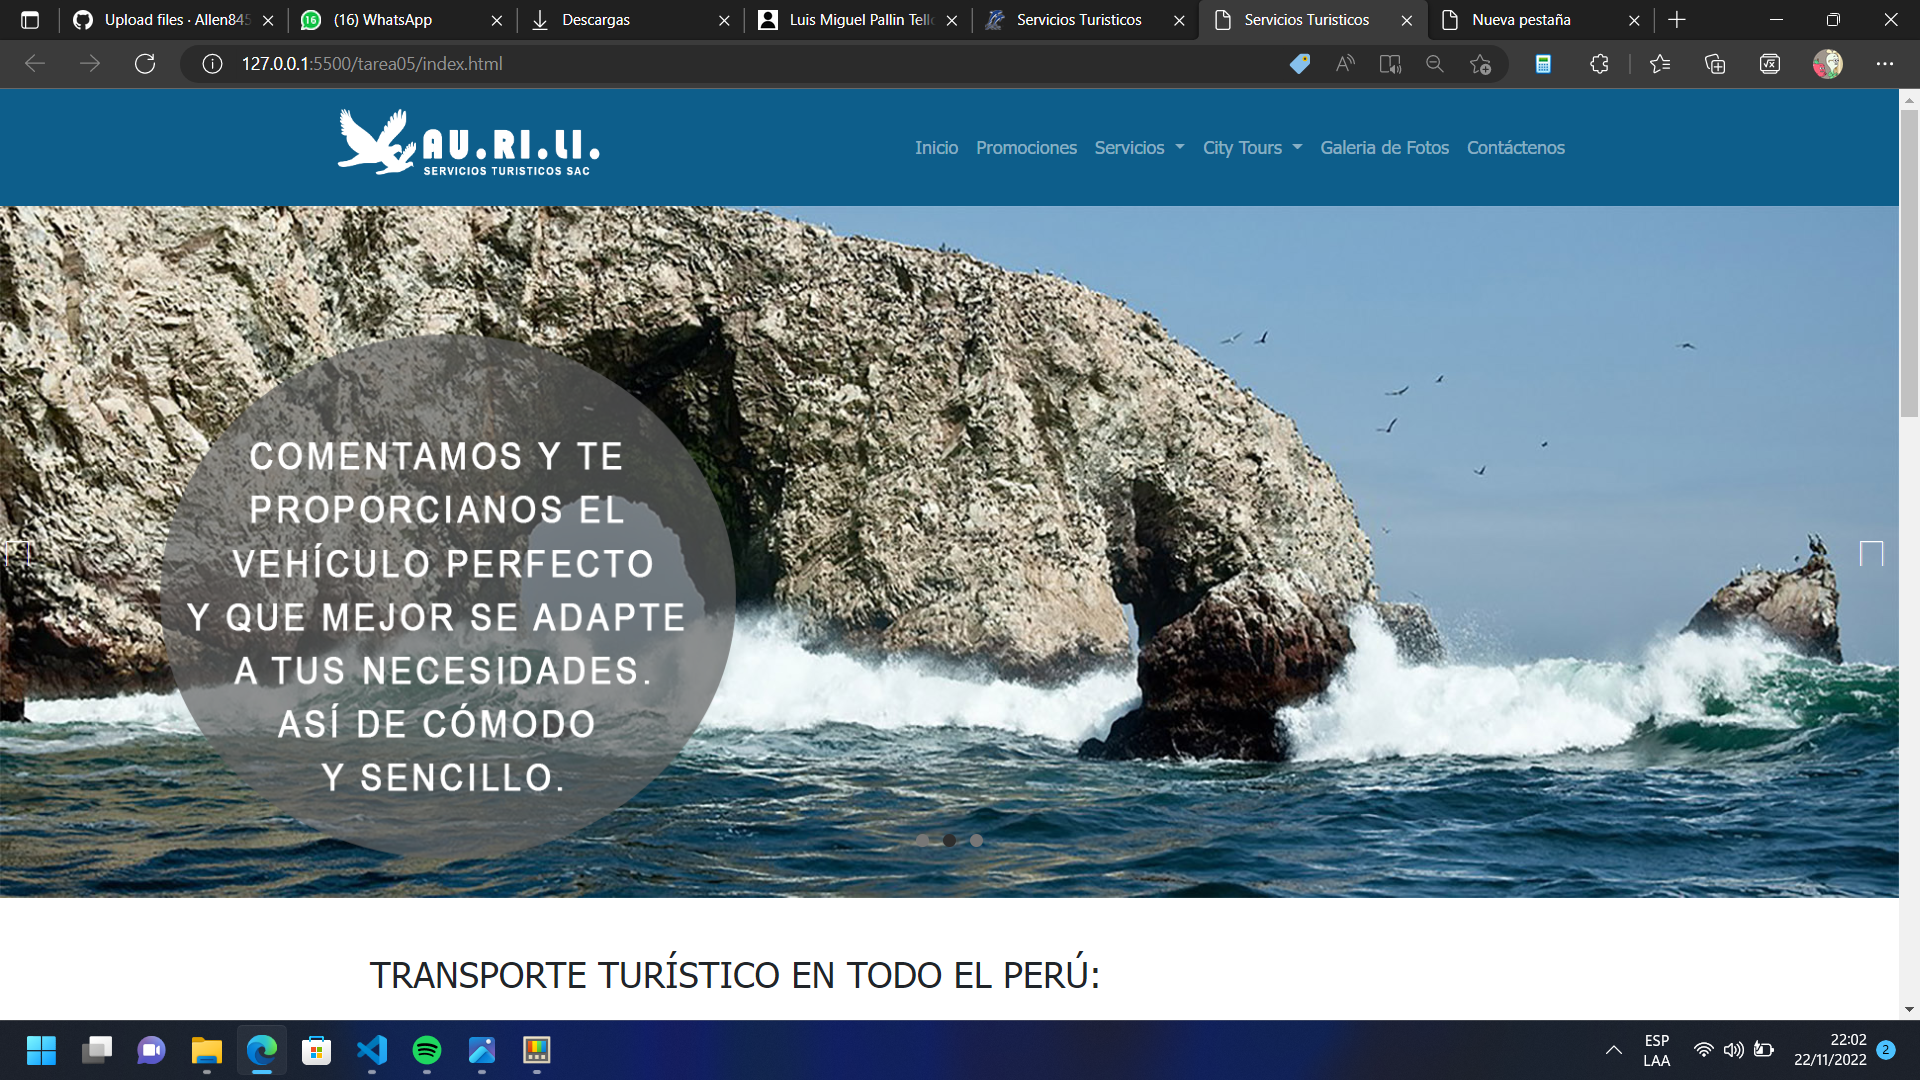This screenshot has width=1920, height=1080.
Task: Open the Extensions puzzle icon
Action: click(1598, 64)
